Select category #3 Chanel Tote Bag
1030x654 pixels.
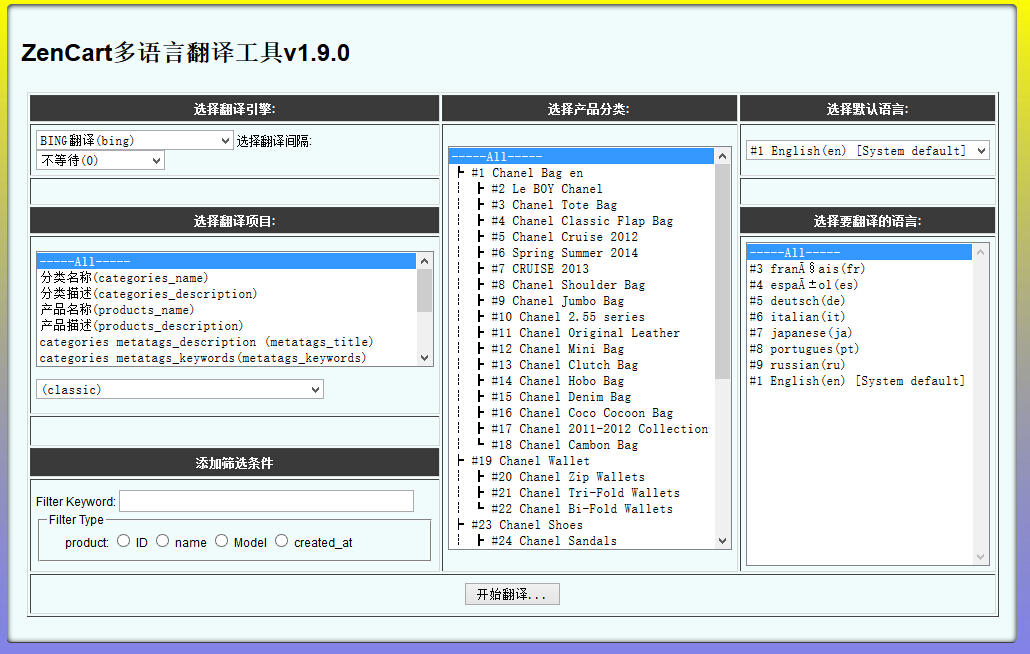click(x=581, y=205)
